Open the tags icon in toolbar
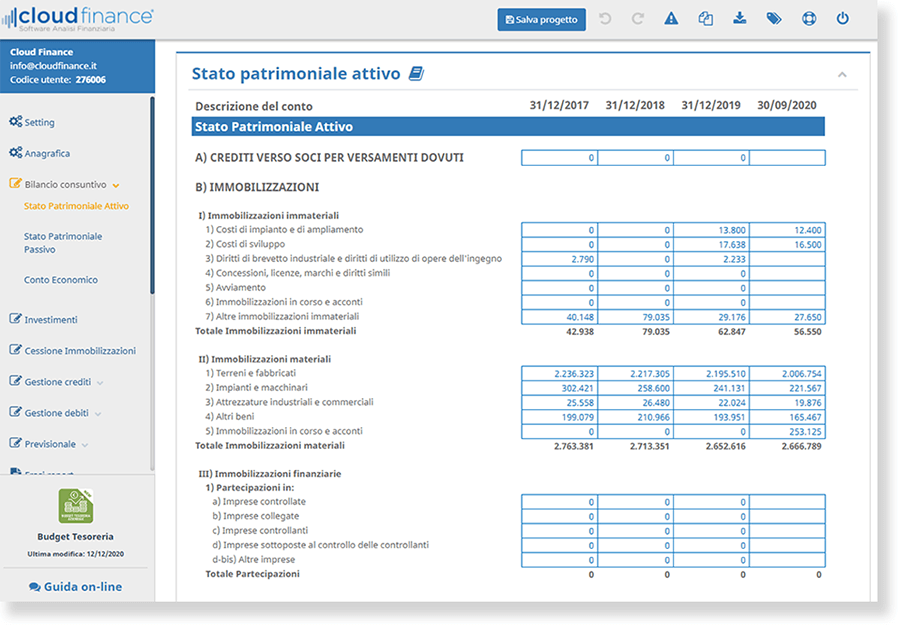900x625 pixels. coord(774,19)
